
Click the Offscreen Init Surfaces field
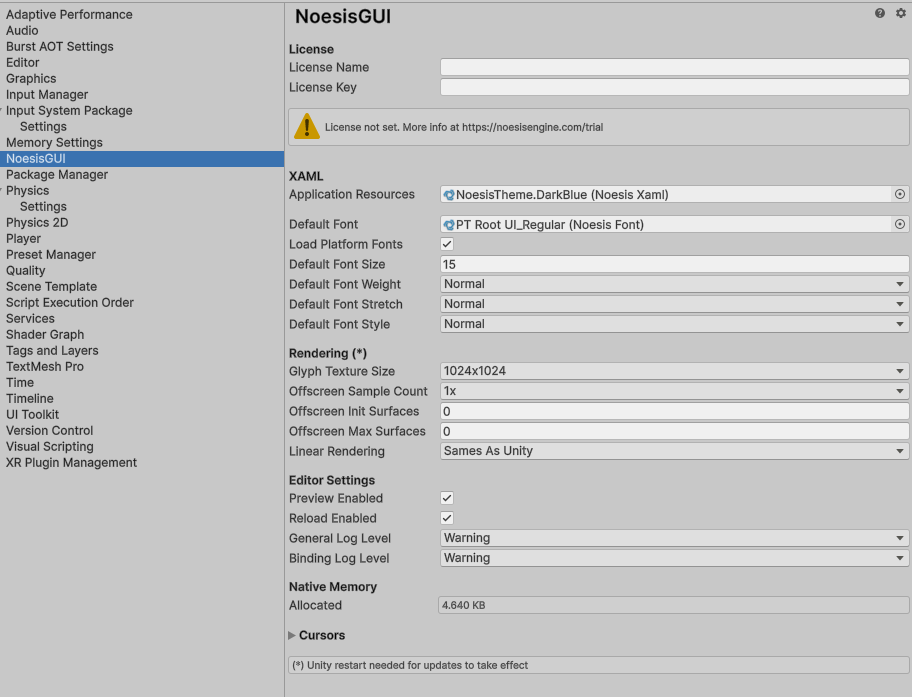pos(674,411)
